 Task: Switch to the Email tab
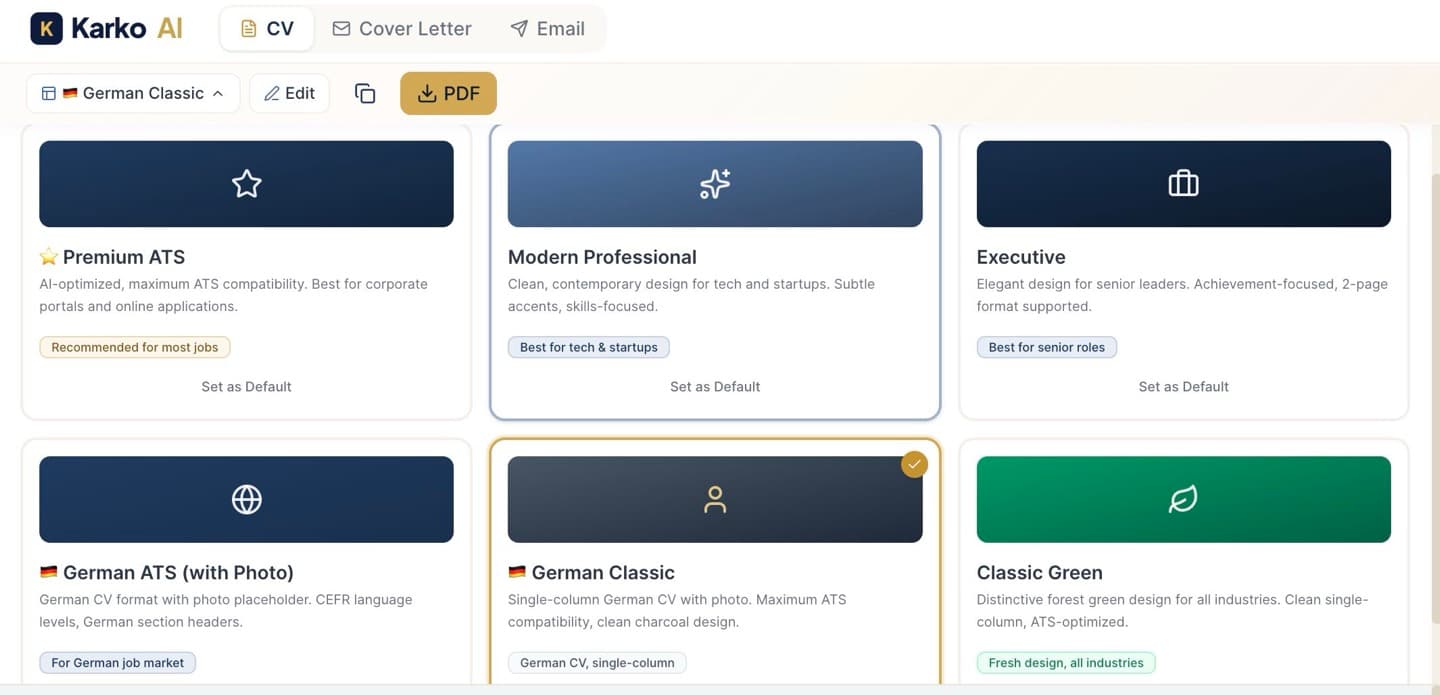click(x=546, y=28)
